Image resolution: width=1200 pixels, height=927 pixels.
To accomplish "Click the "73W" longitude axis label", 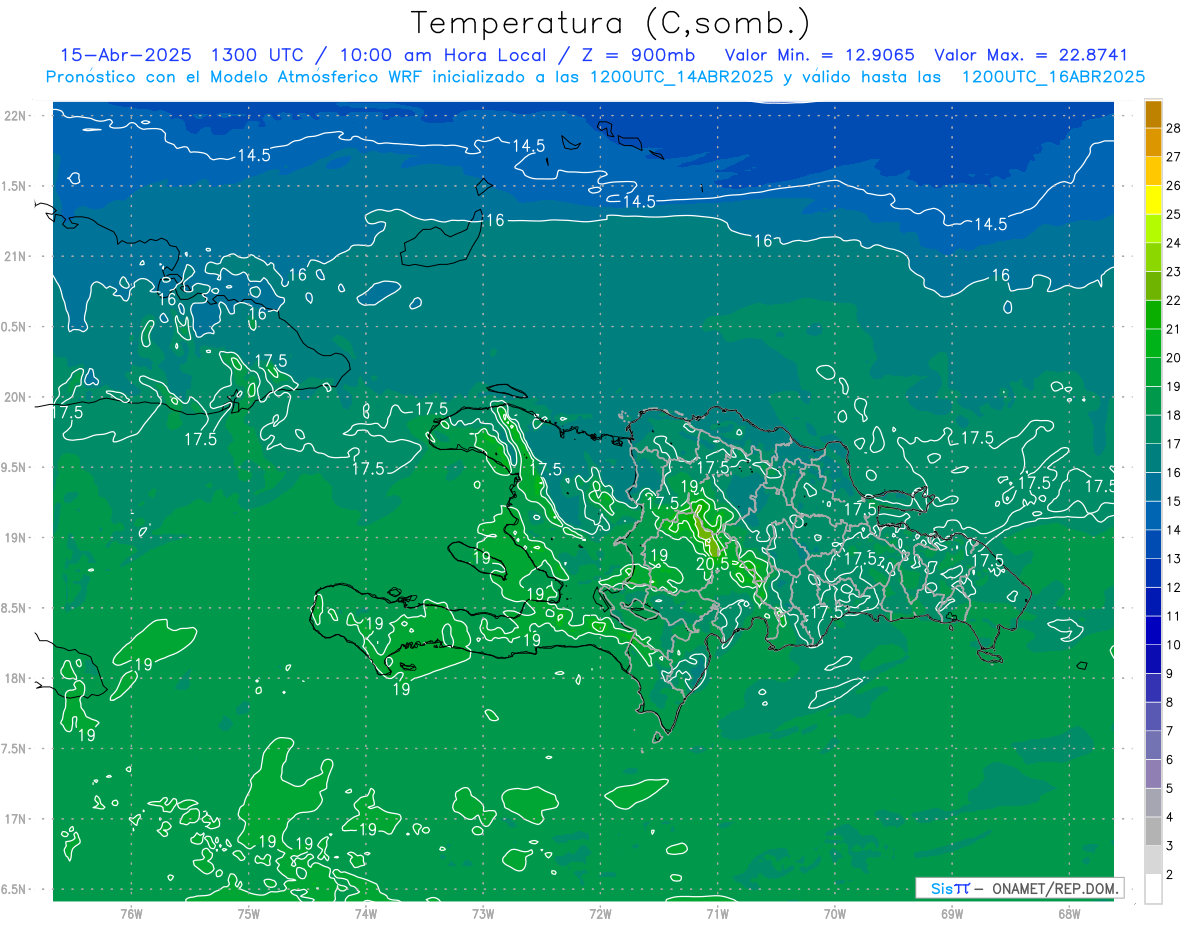I will point(483,913).
